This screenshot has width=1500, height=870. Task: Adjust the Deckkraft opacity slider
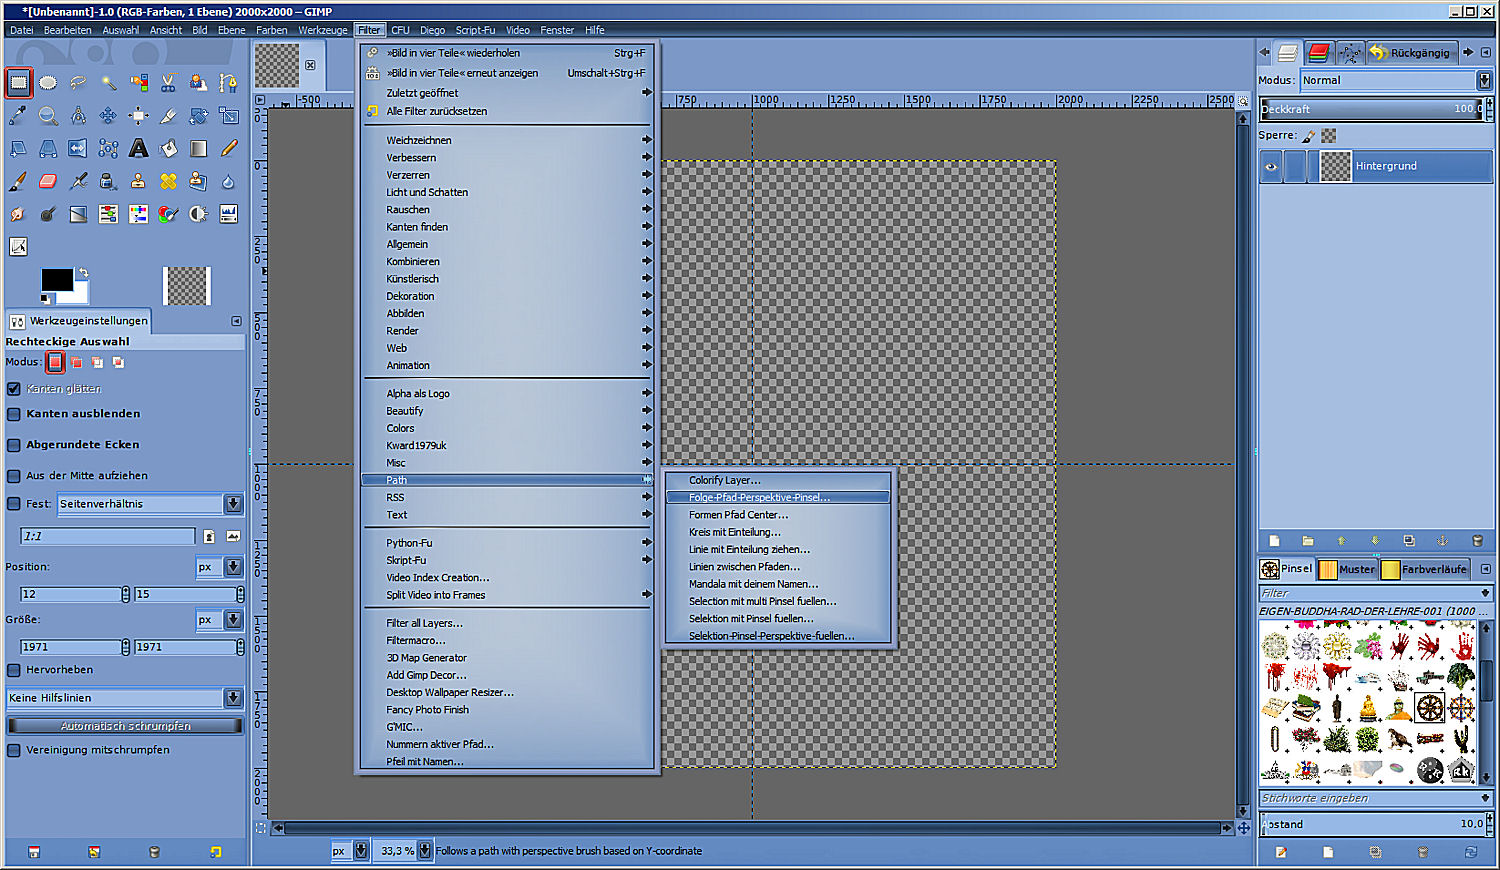(1372, 109)
